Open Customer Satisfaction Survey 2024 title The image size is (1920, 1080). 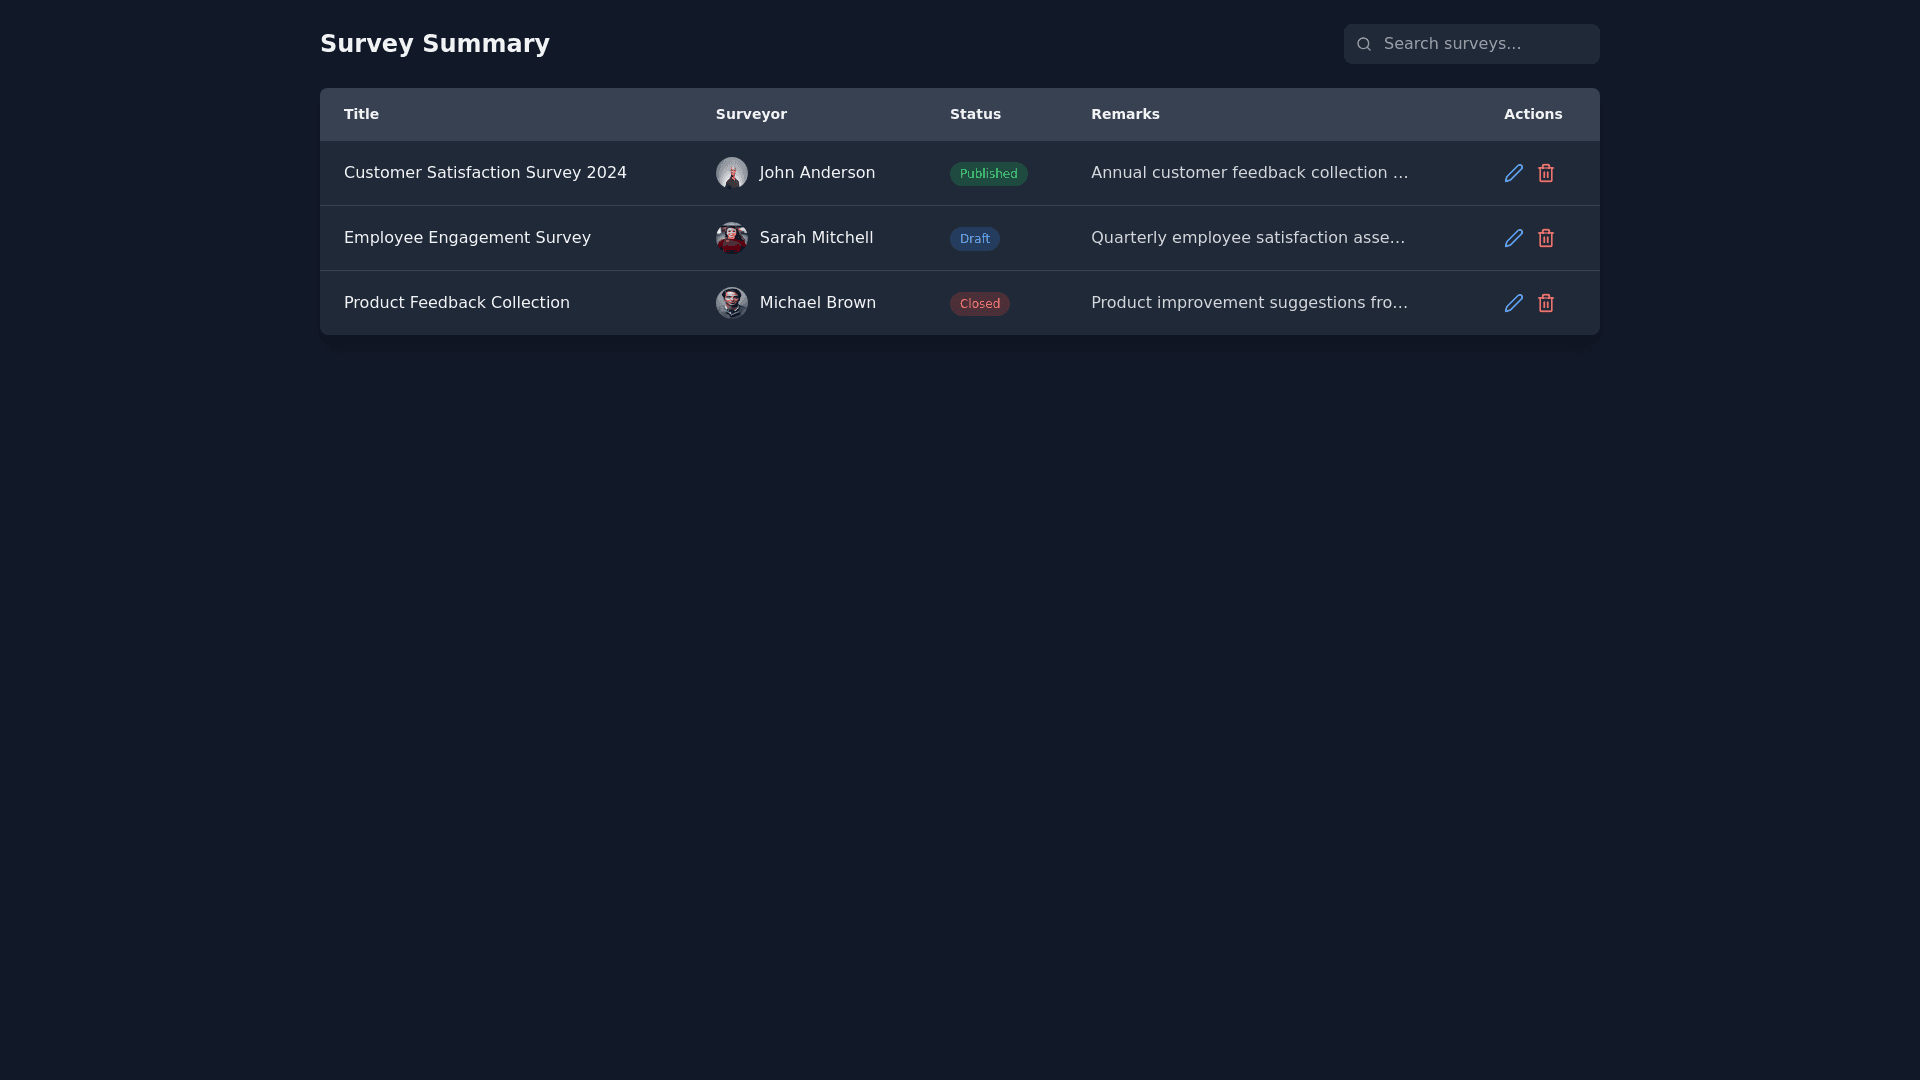[485, 173]
